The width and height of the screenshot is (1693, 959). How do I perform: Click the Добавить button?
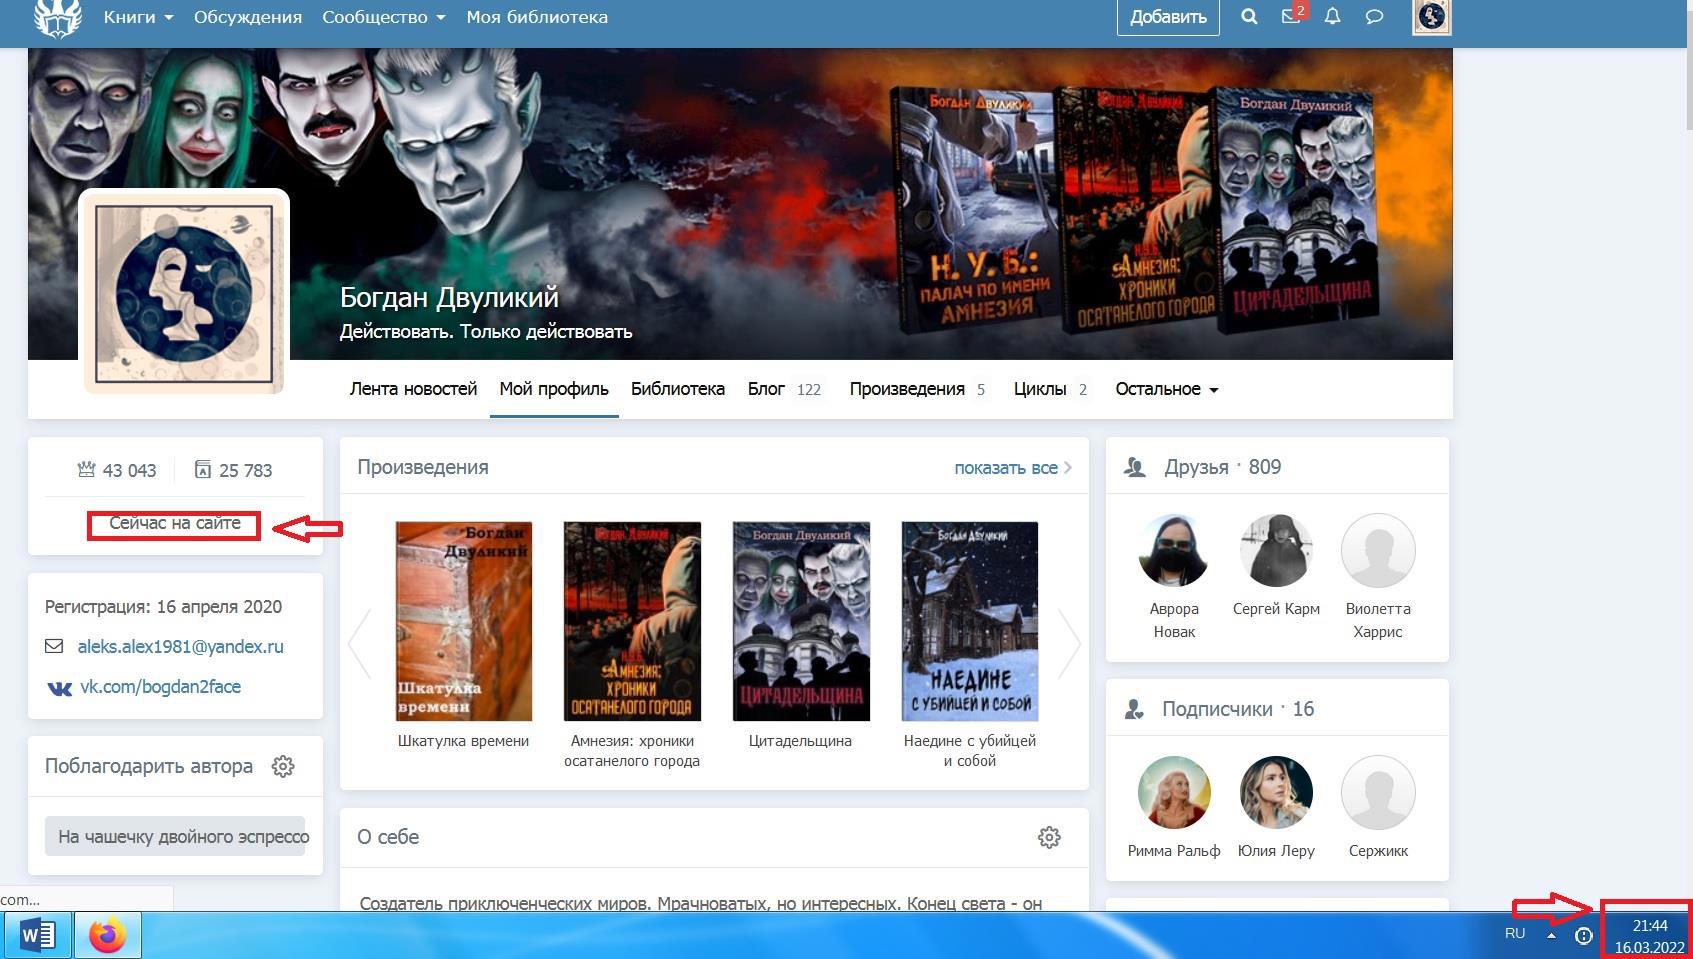pos(1167,17)
